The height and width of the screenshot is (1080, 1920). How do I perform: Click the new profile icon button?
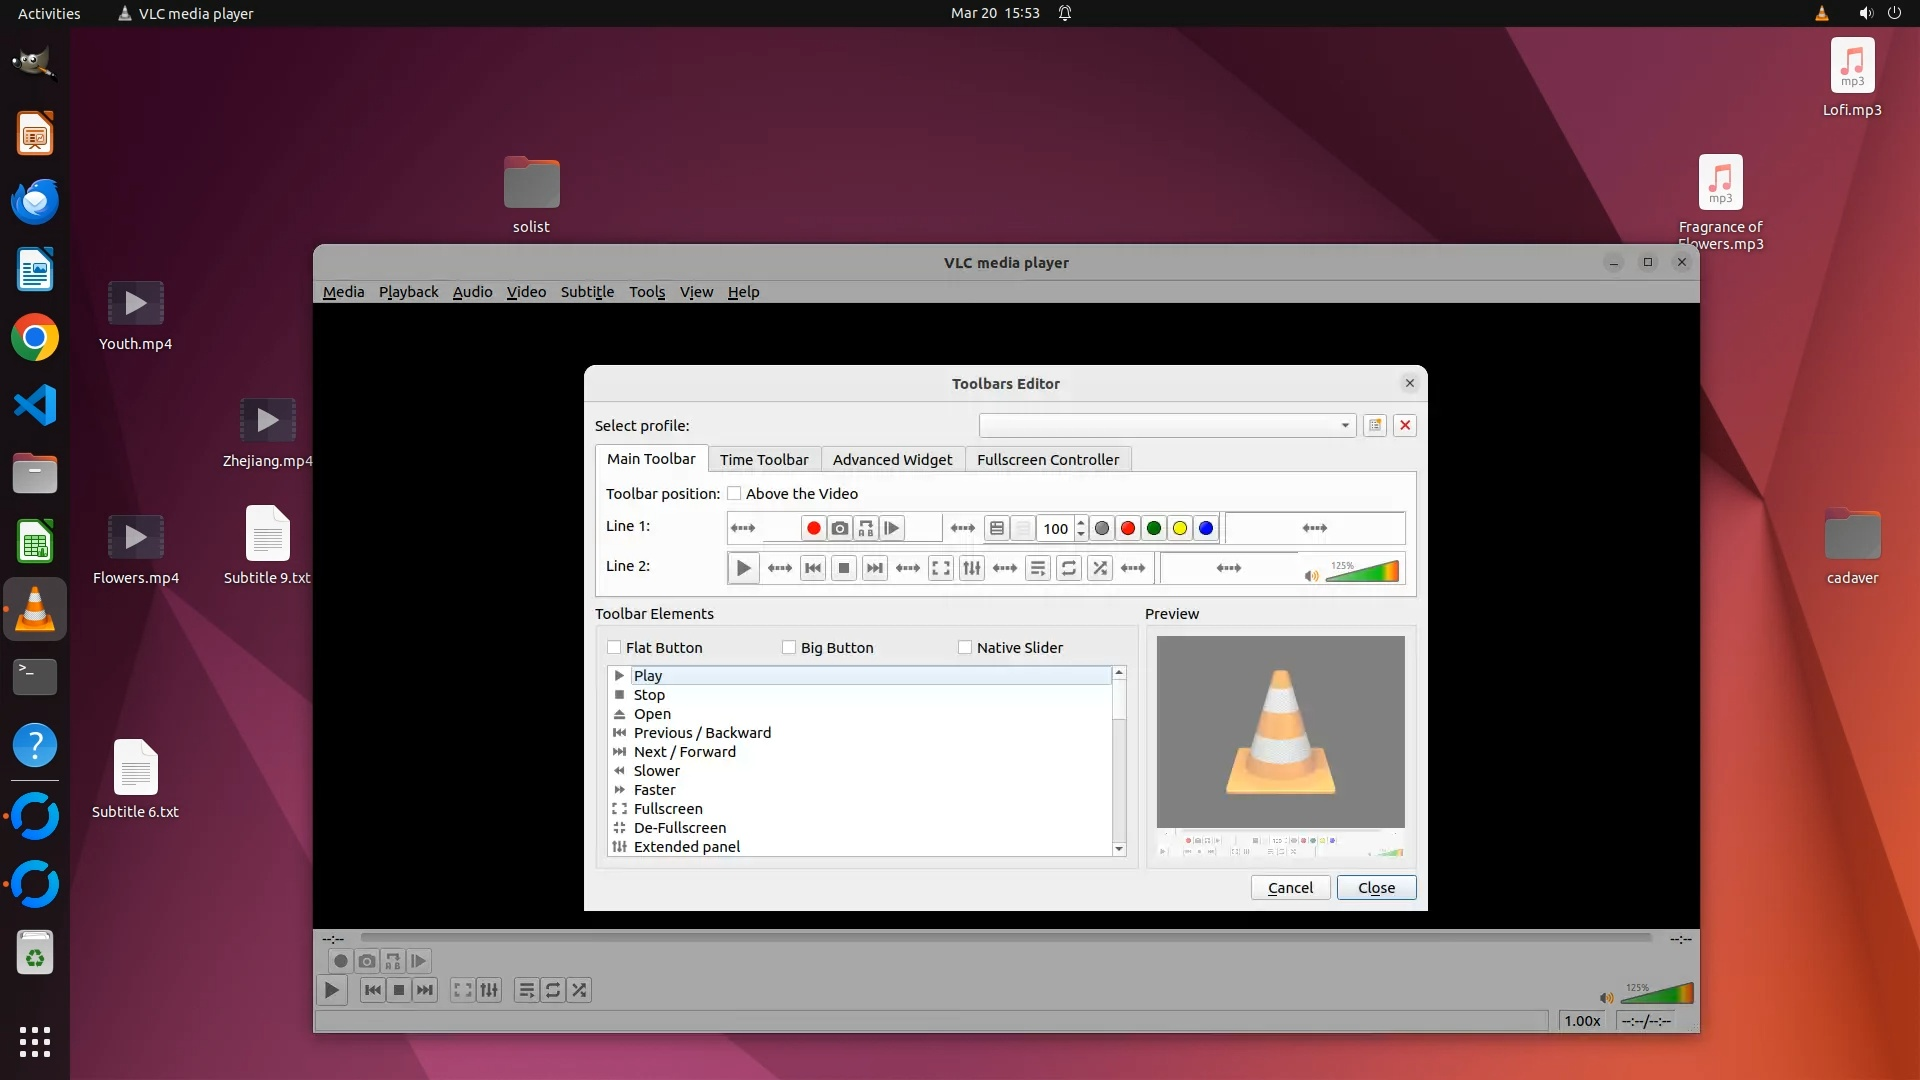(1375, 425)
